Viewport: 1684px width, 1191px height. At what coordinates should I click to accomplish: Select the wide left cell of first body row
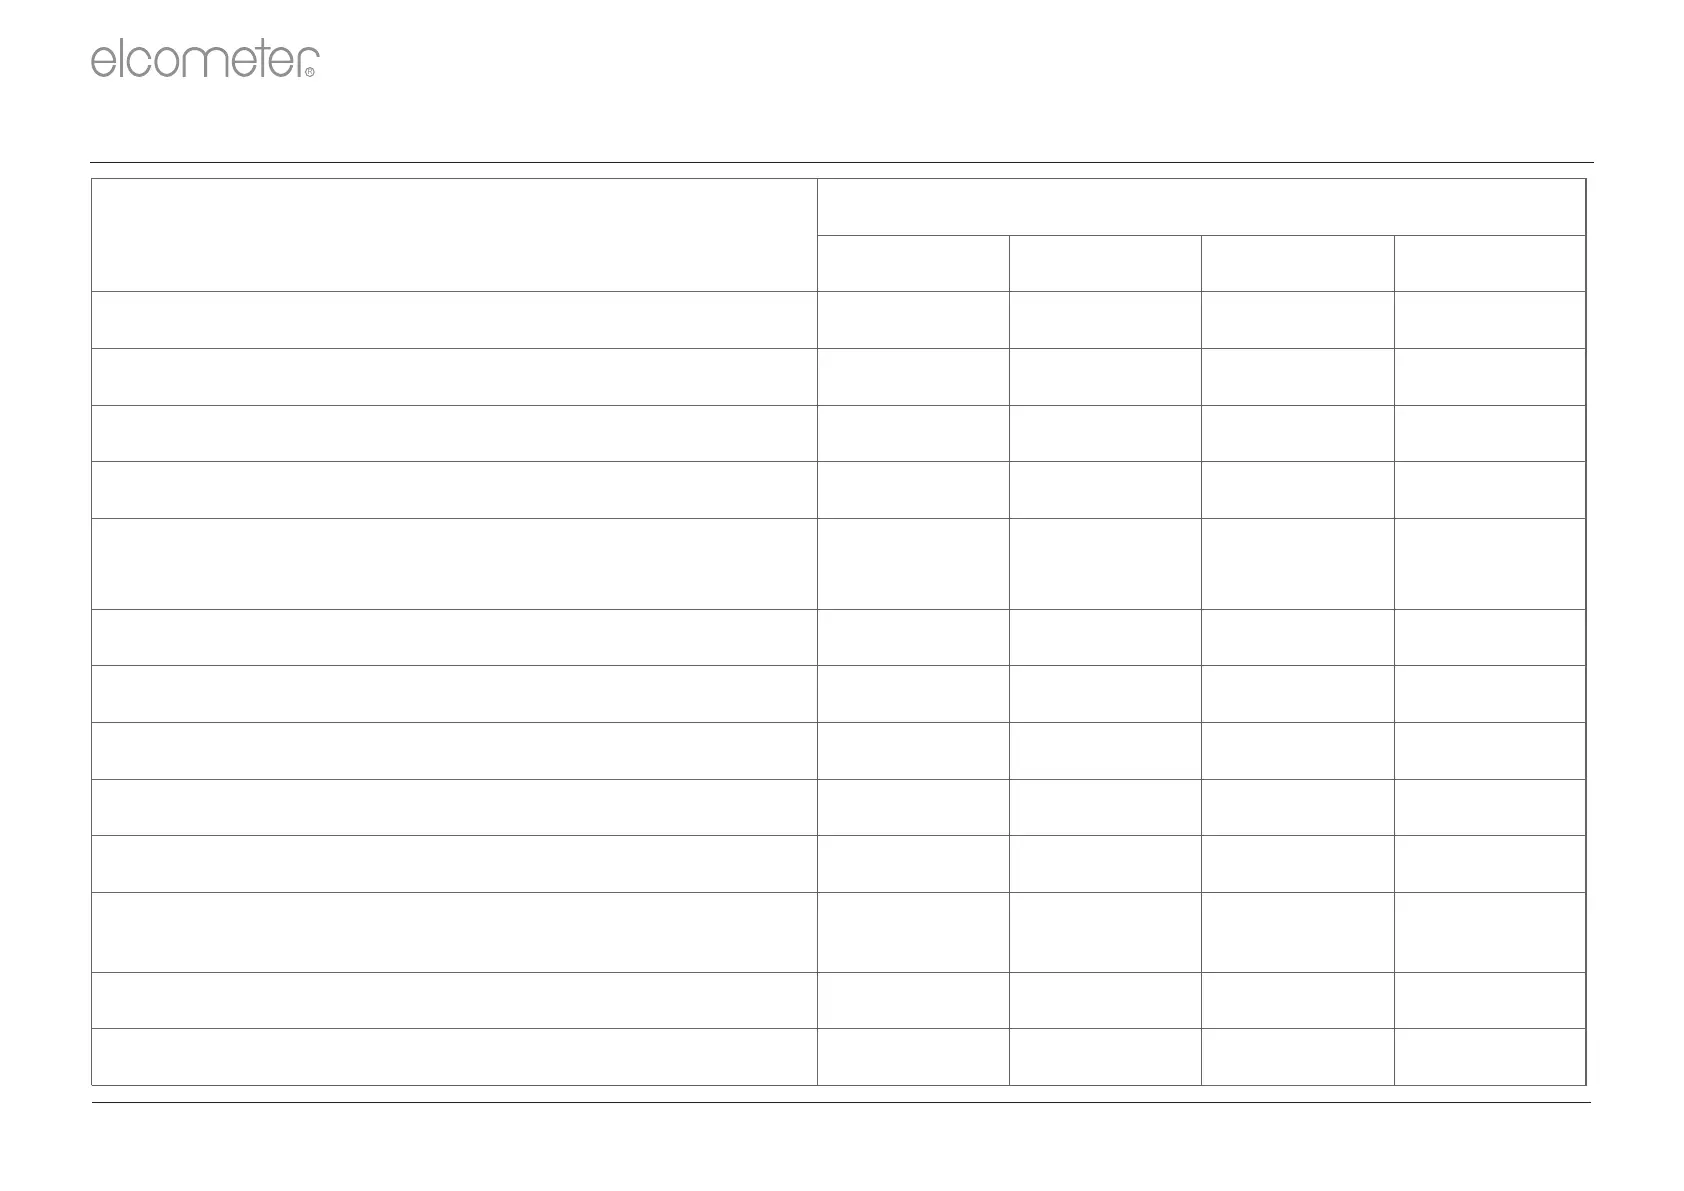[454, 320]
